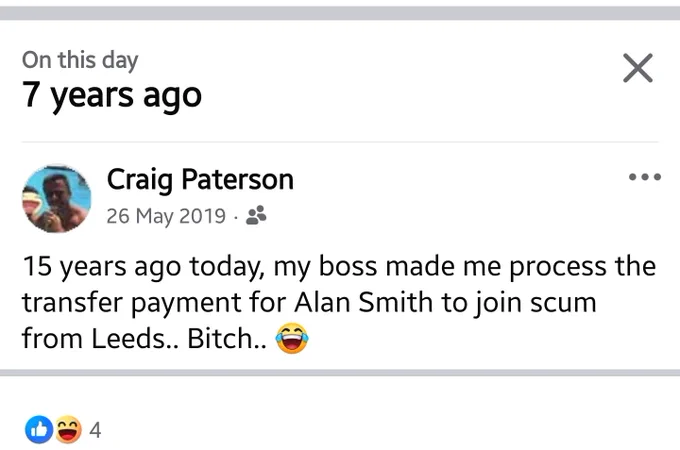Tap the thin line under "7 years ago"
This screenshot has width=680, height=450.
point(340,142)
